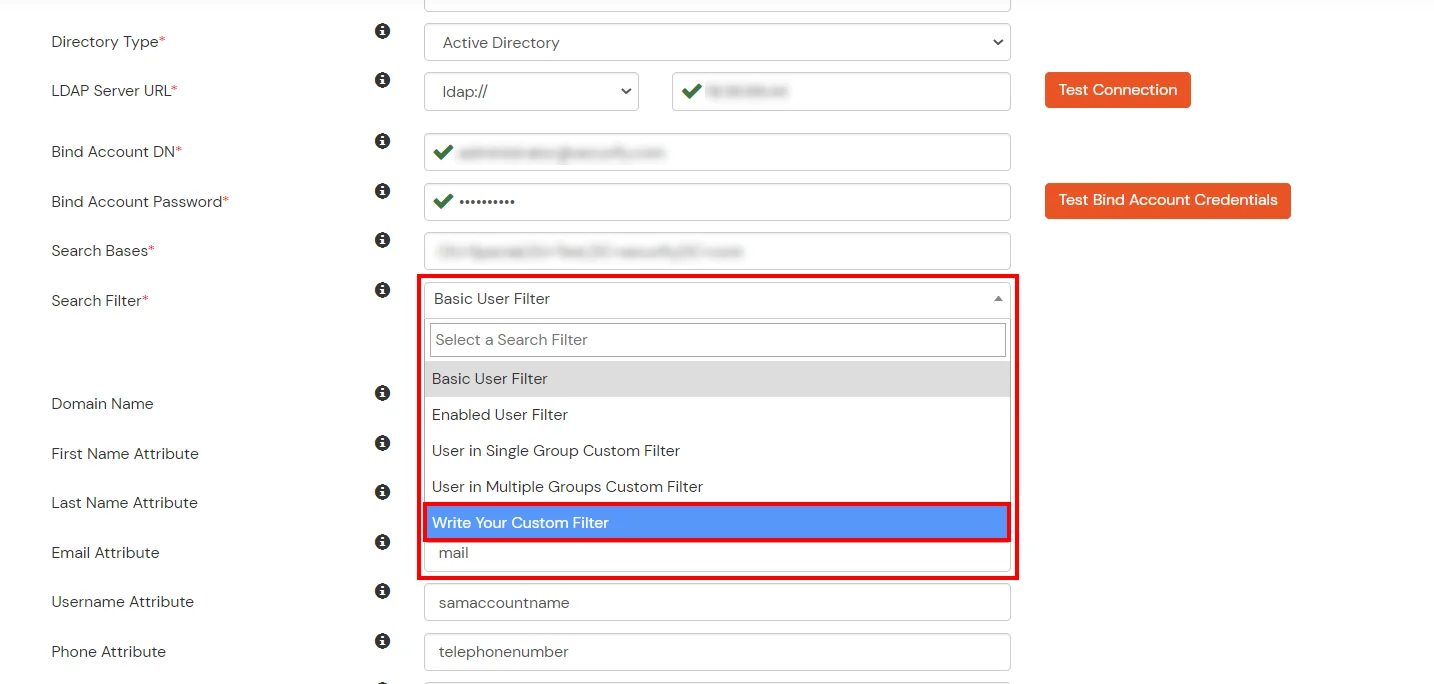The width and height of the screenshot is (1434, 684).
Task: Click the Test Connection button
Action: click(x=1118, y=90)
